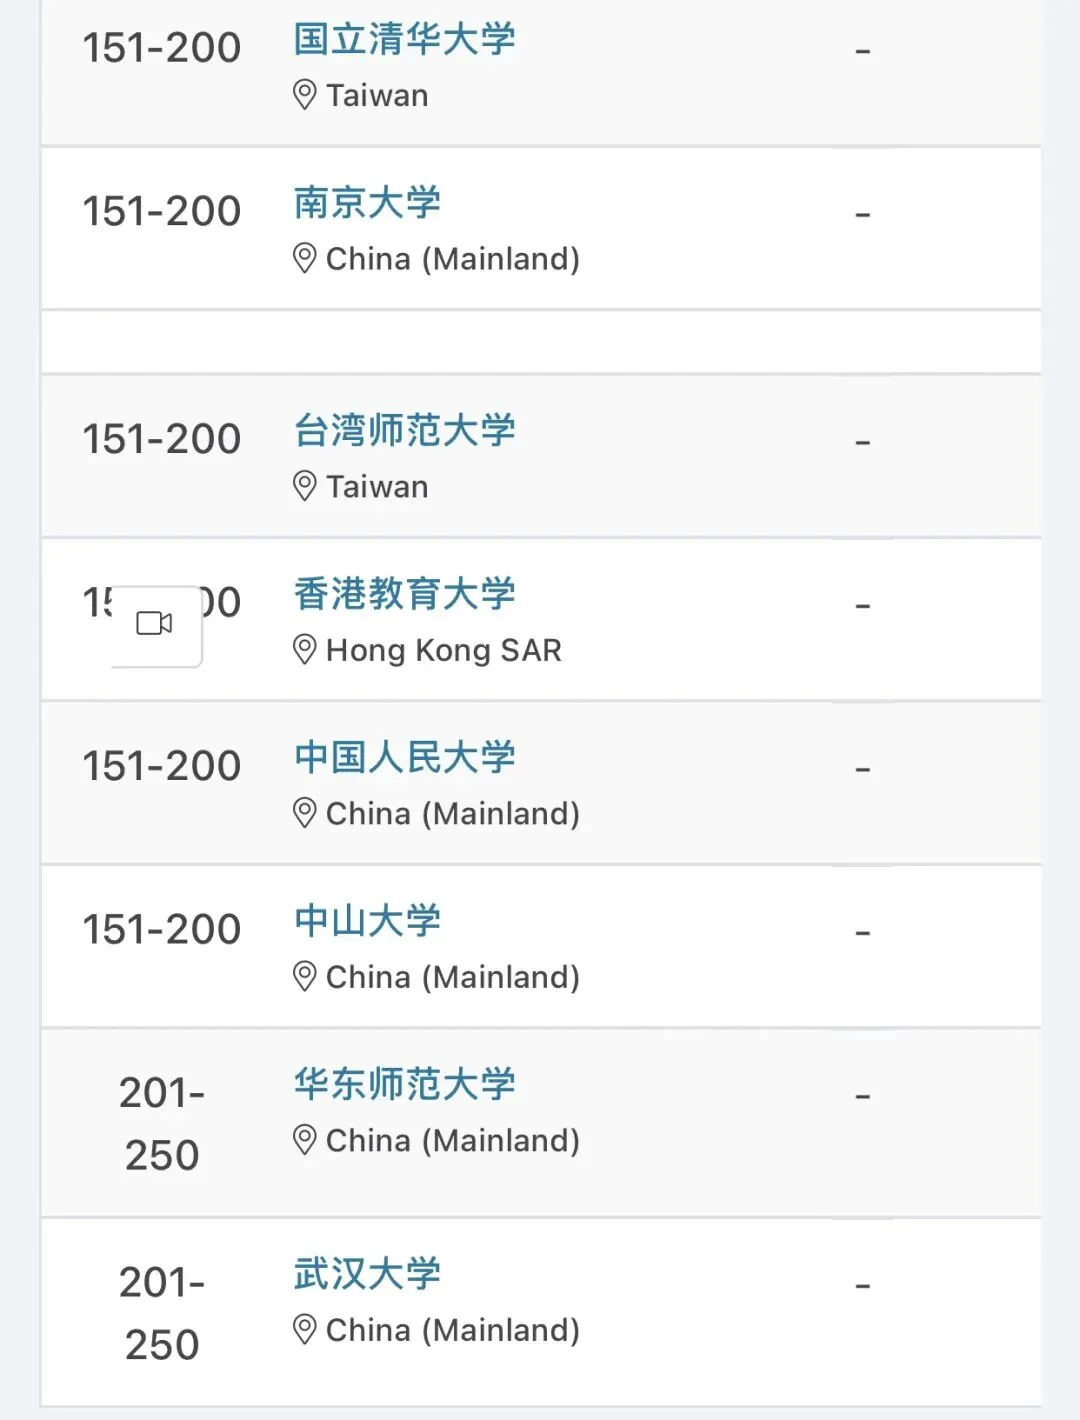
Task: Open the 台湾师范大学 university link
Action: point(404,430)
